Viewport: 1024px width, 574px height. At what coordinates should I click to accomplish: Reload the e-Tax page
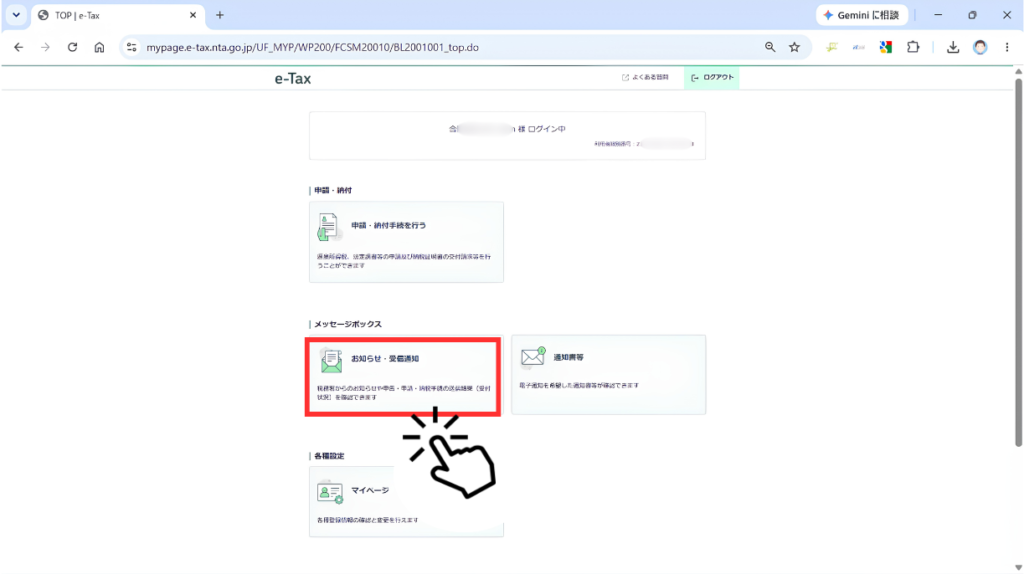[72, 47]
